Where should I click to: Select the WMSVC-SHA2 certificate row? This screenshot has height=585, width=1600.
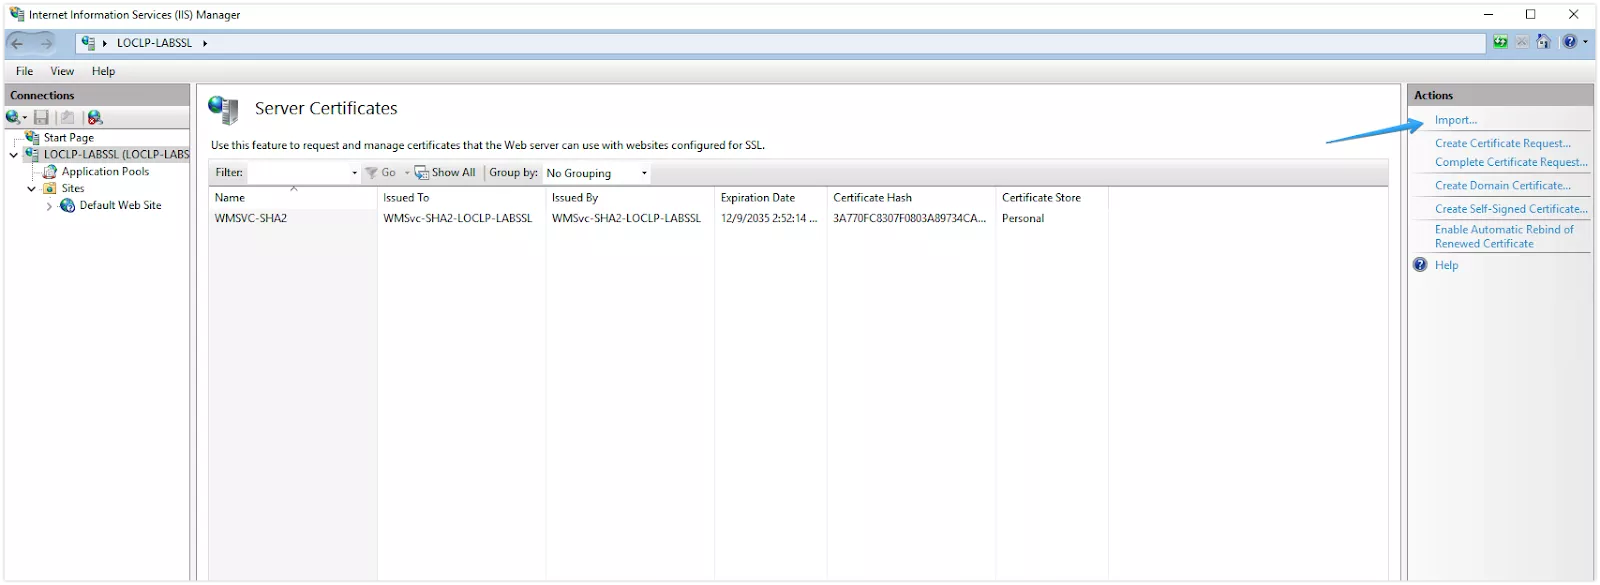point(251,218)
